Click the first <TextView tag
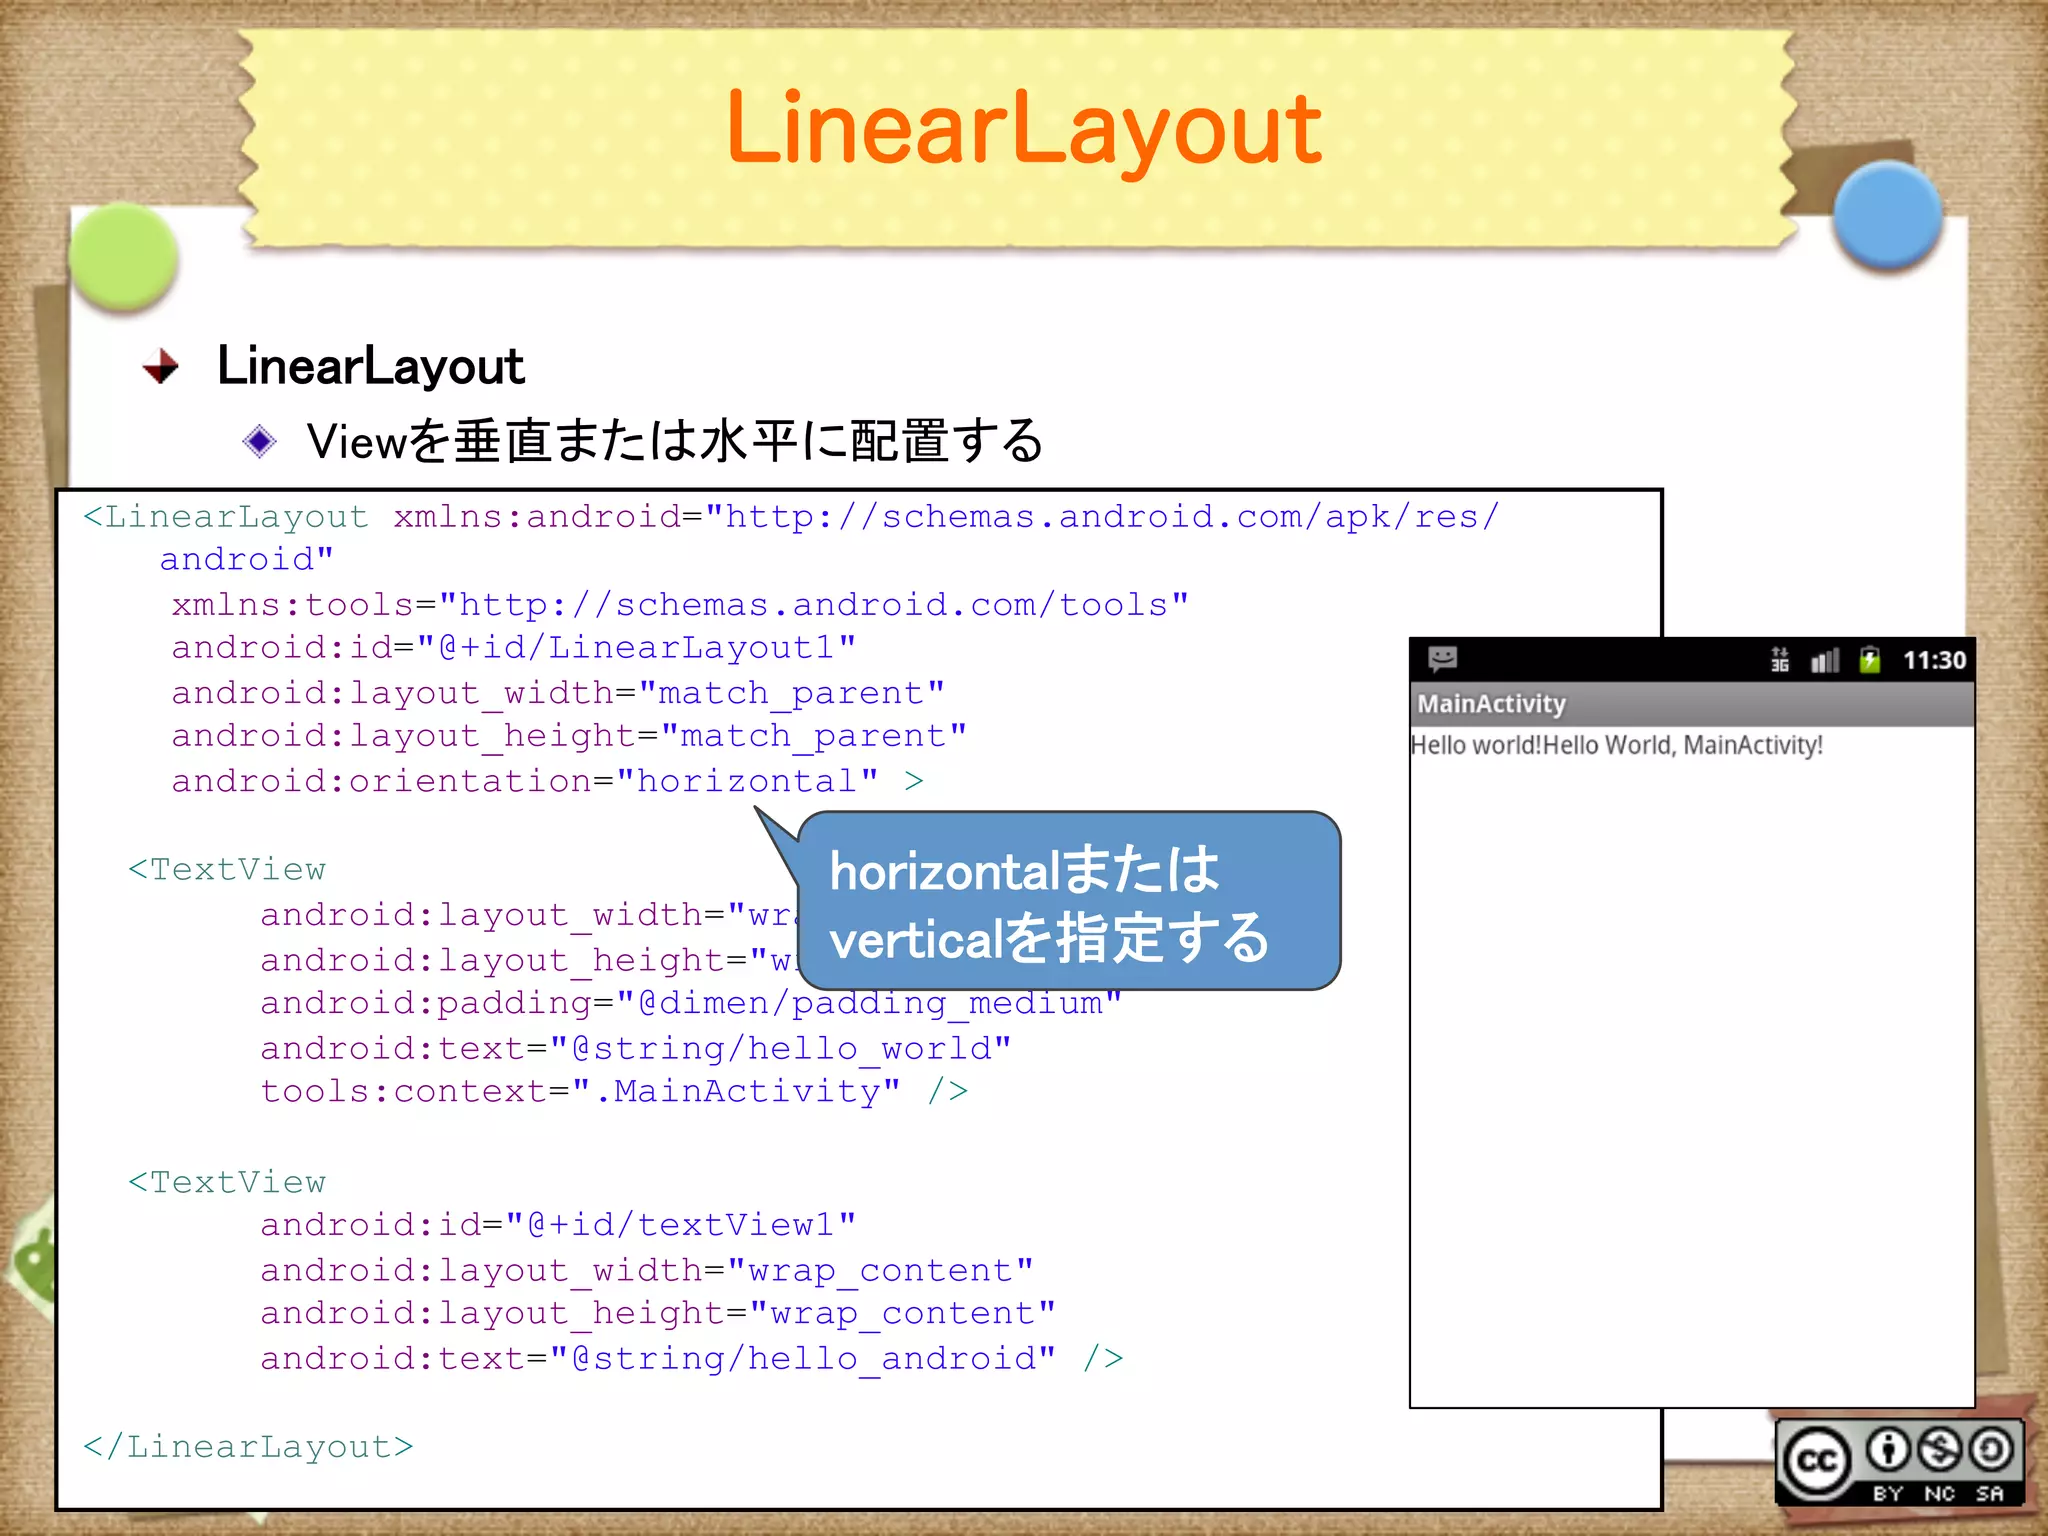This screenshot has height=1536, width=2048. (227, 869)
